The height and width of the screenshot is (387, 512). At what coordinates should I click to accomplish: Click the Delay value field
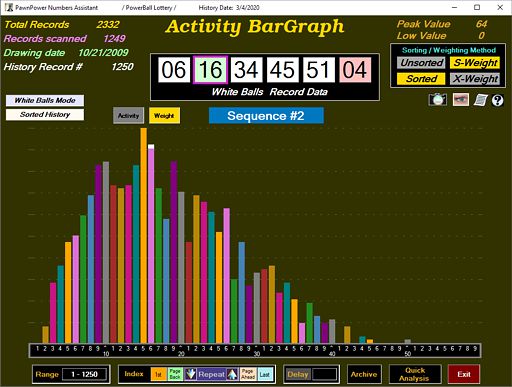pos(325,374)
